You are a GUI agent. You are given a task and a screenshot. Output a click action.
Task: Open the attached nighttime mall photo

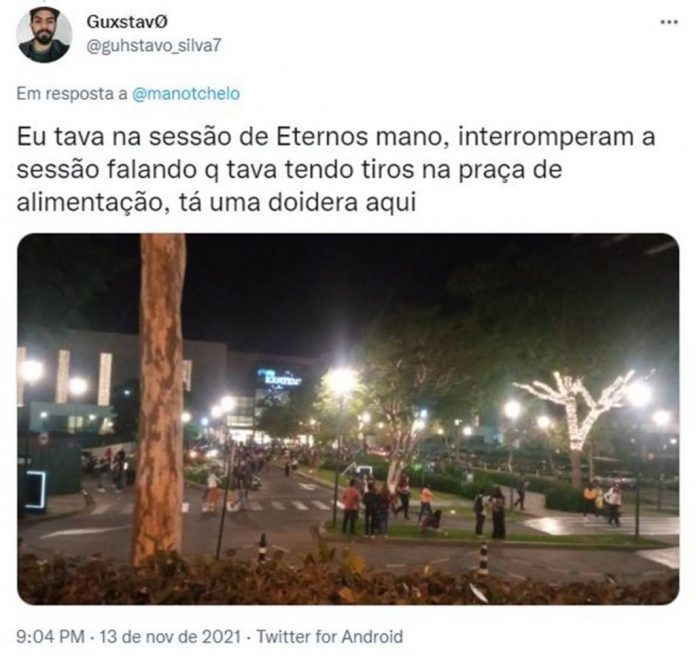point(348,419)
